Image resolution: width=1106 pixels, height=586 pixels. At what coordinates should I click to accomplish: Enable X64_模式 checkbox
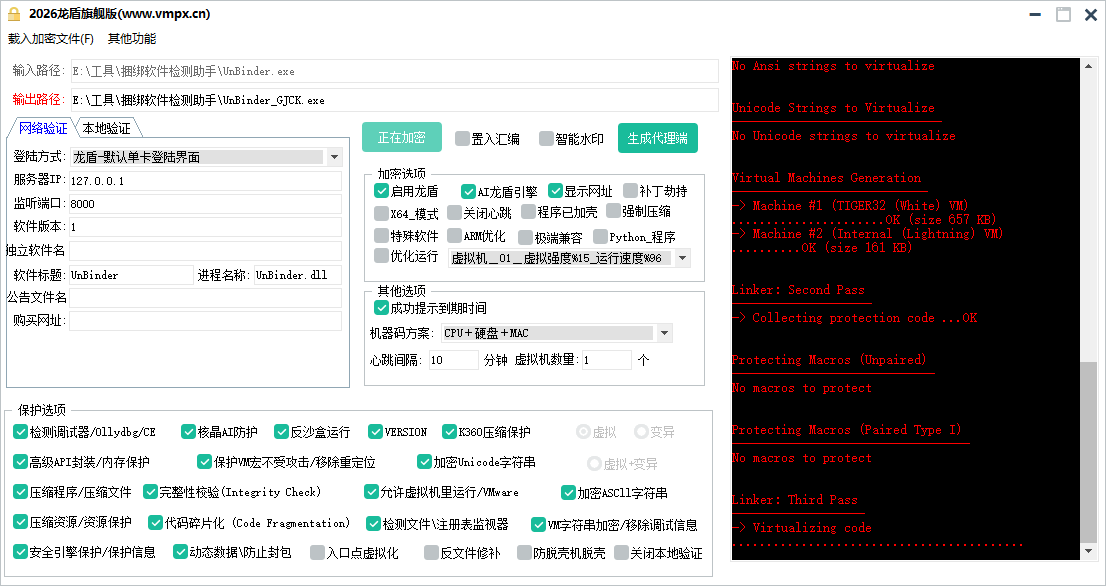(x=380, y=213)
